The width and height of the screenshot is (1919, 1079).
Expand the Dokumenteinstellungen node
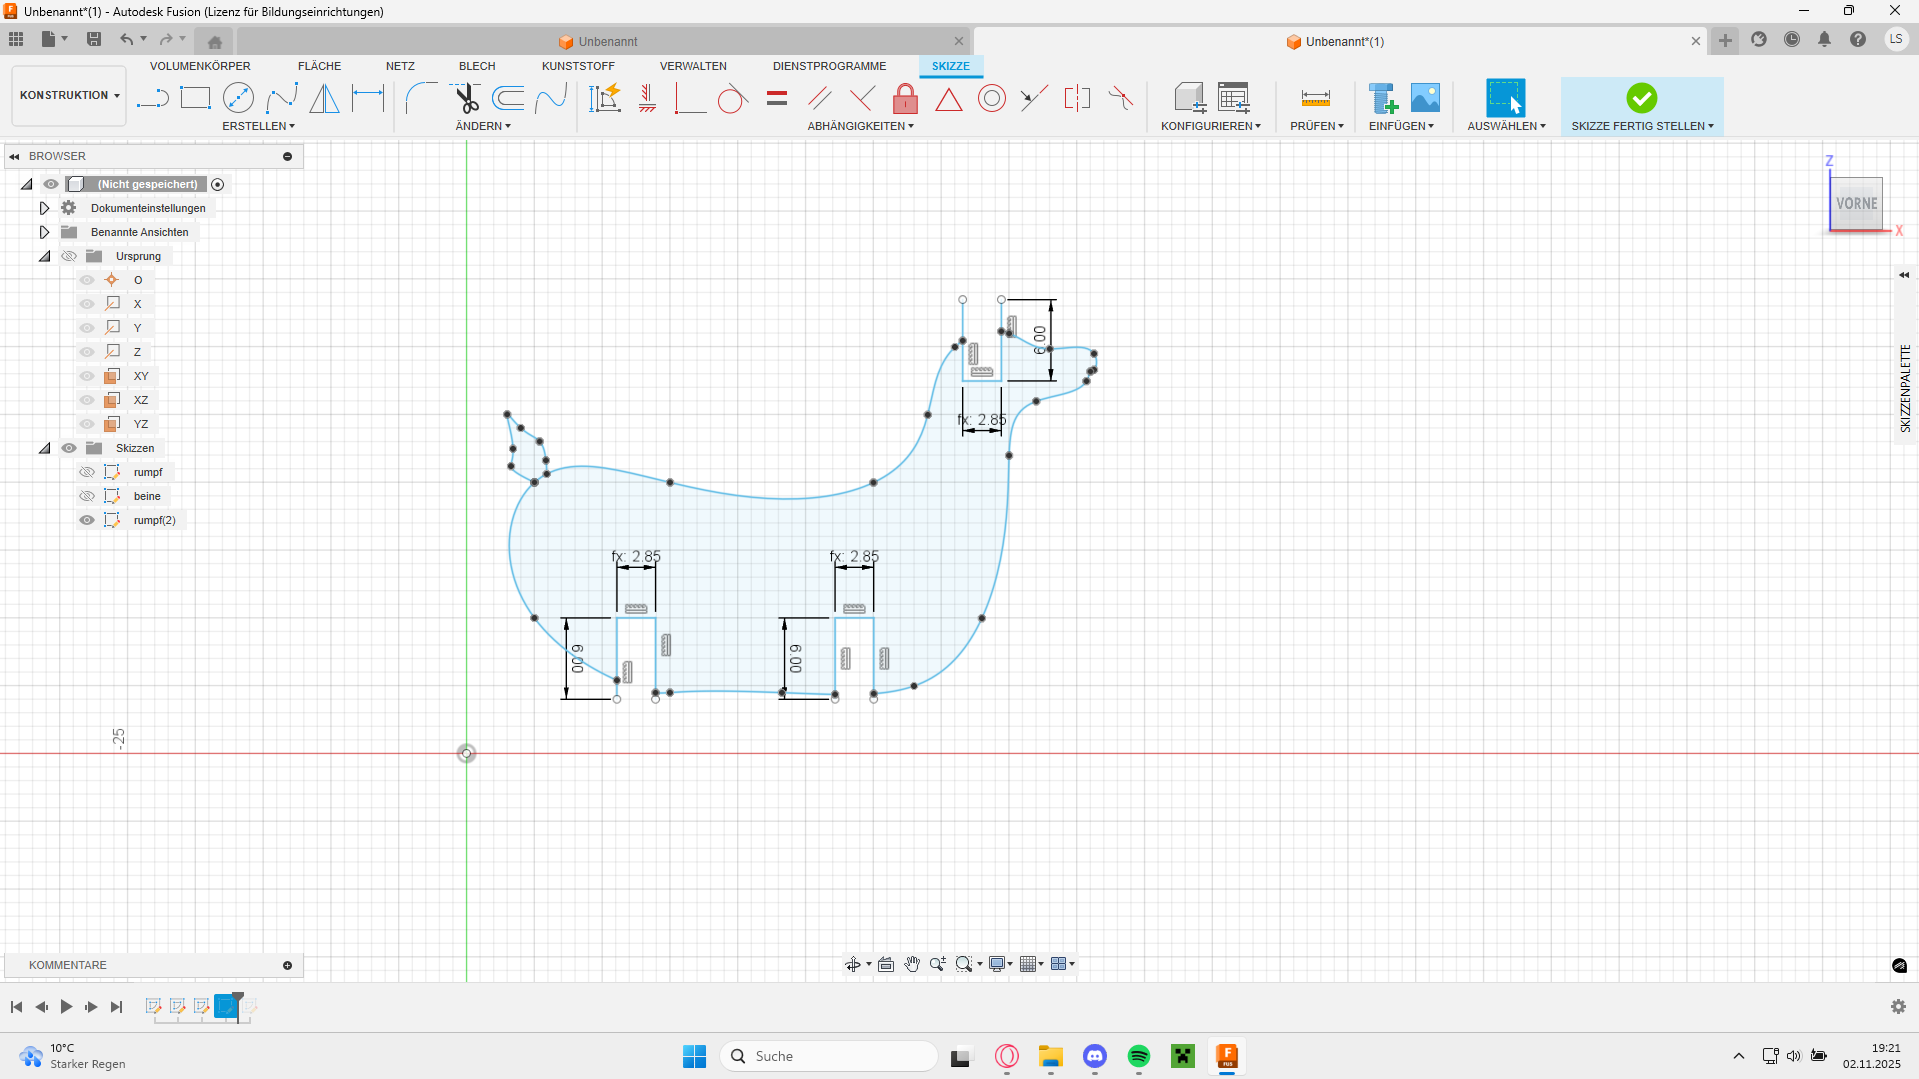coord(44,208)
